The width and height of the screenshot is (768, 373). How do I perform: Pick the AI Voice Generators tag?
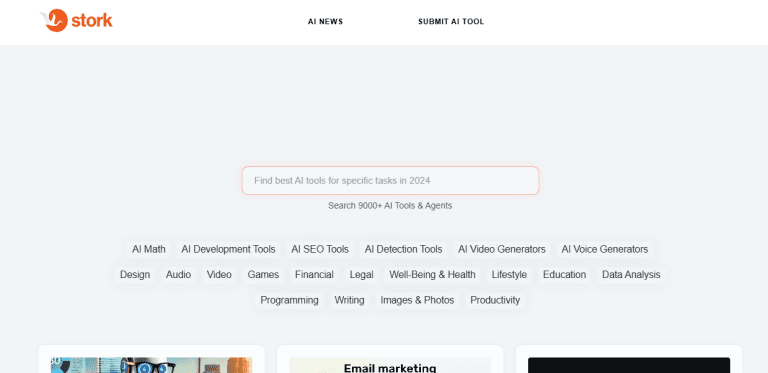tap(604, 249)
